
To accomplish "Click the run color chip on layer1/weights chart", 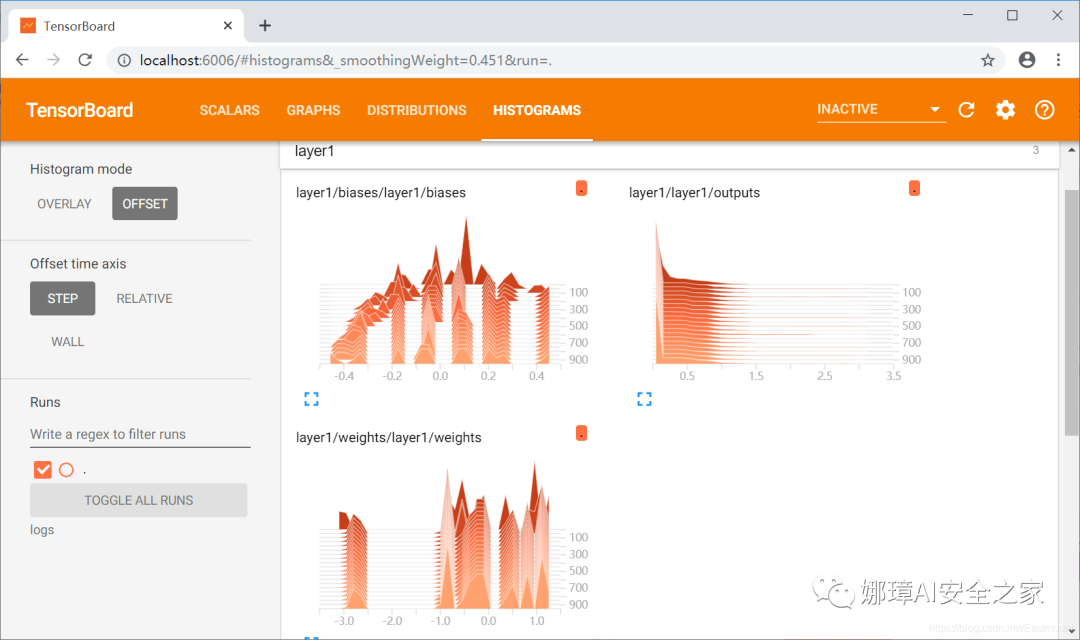I will click(581, 433).
